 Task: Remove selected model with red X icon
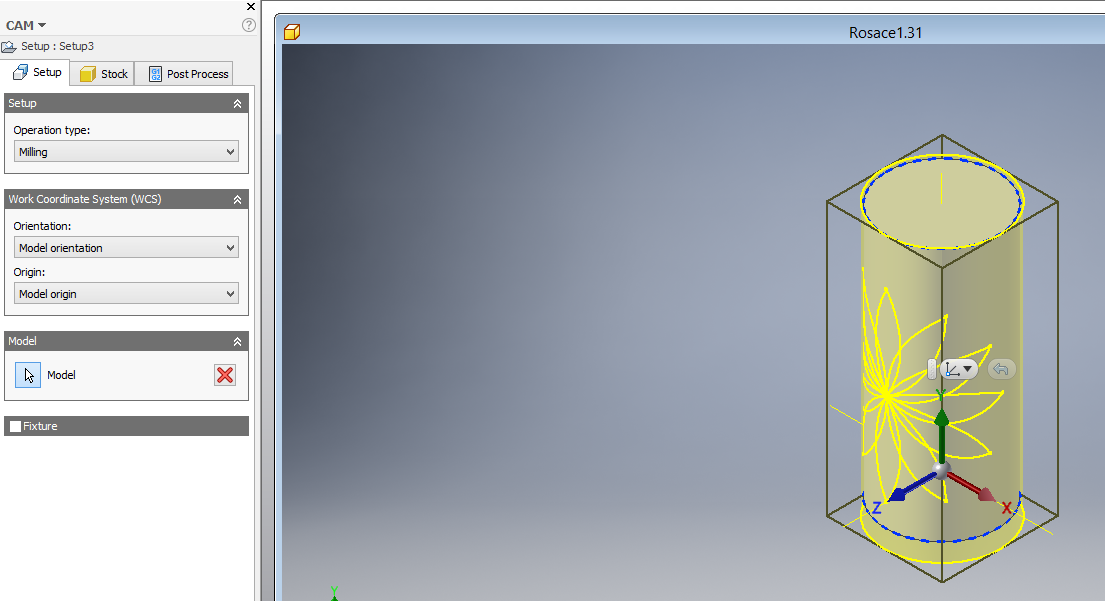[x=225, y=375]
